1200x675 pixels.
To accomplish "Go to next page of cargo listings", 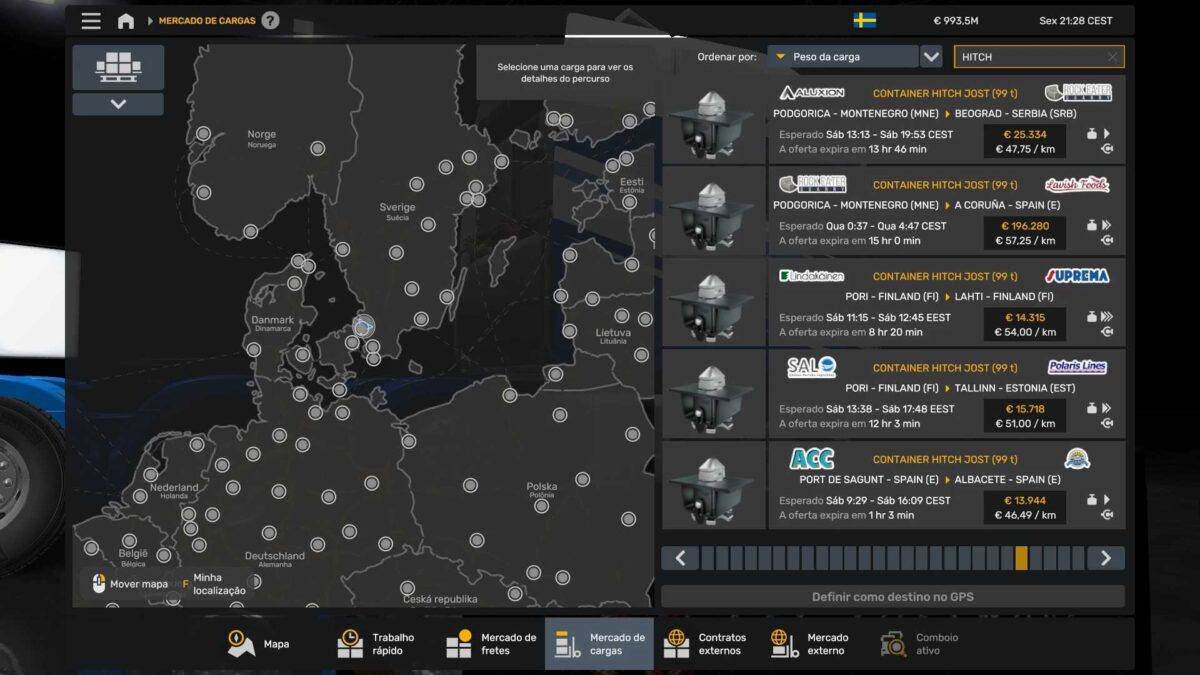I will pyautogui.click(x=1105, y=558).
